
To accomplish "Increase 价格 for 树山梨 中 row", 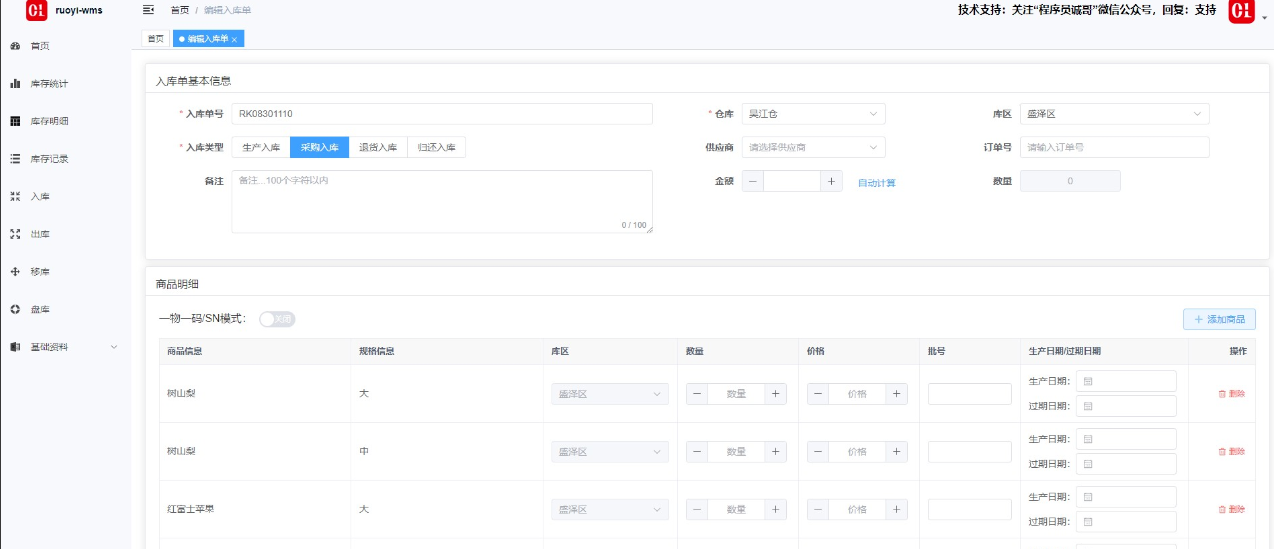I will [x=897, y=452].
